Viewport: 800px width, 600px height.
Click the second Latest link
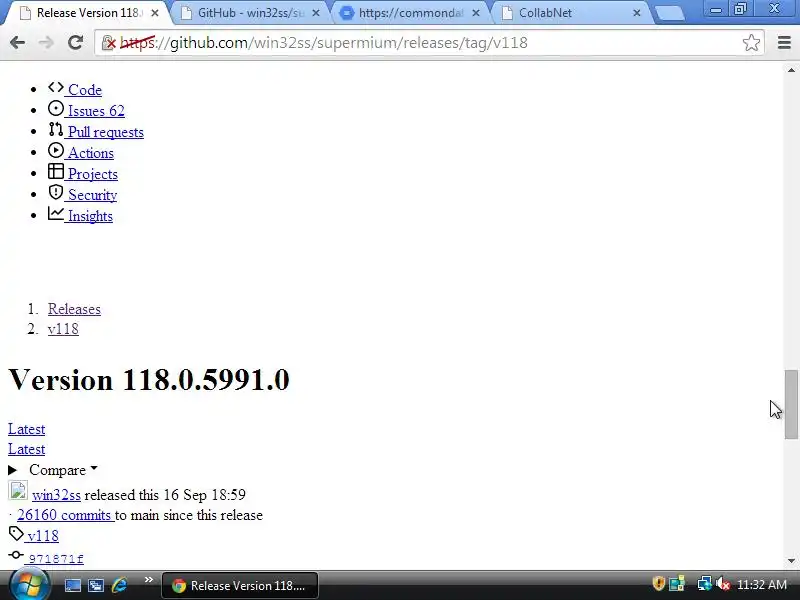(x=27, y=449)
